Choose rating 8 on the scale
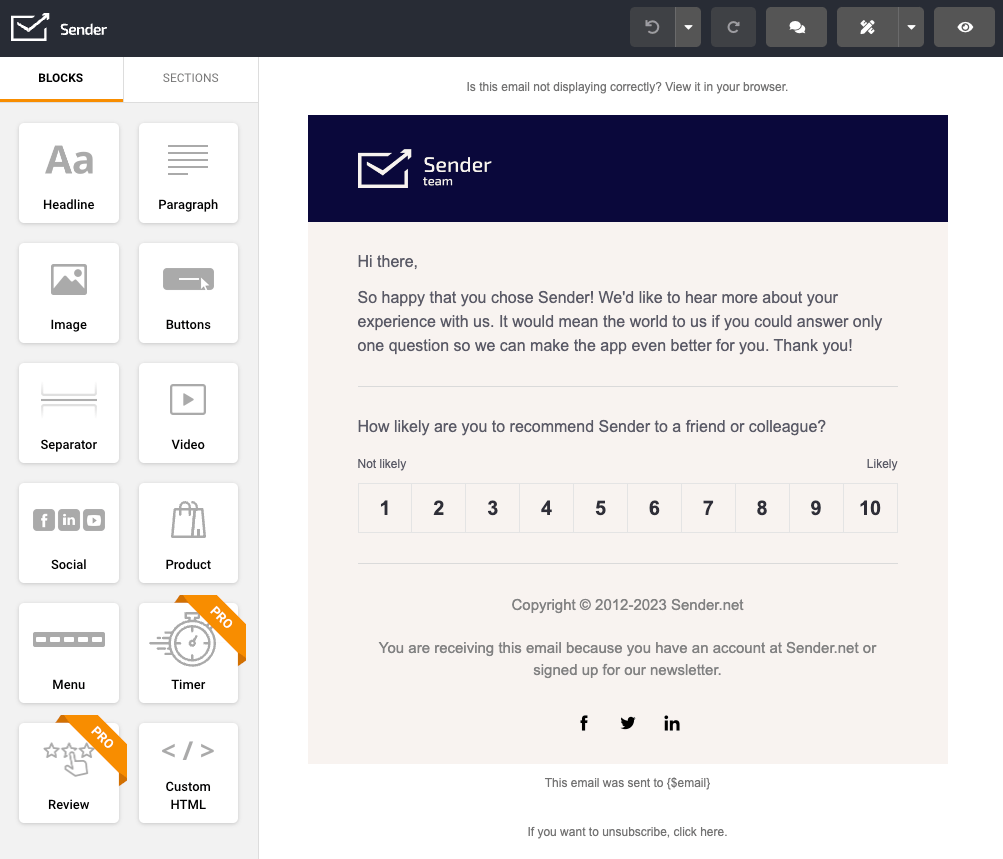This screenshot has height=859, width=1003. (762, 508)
